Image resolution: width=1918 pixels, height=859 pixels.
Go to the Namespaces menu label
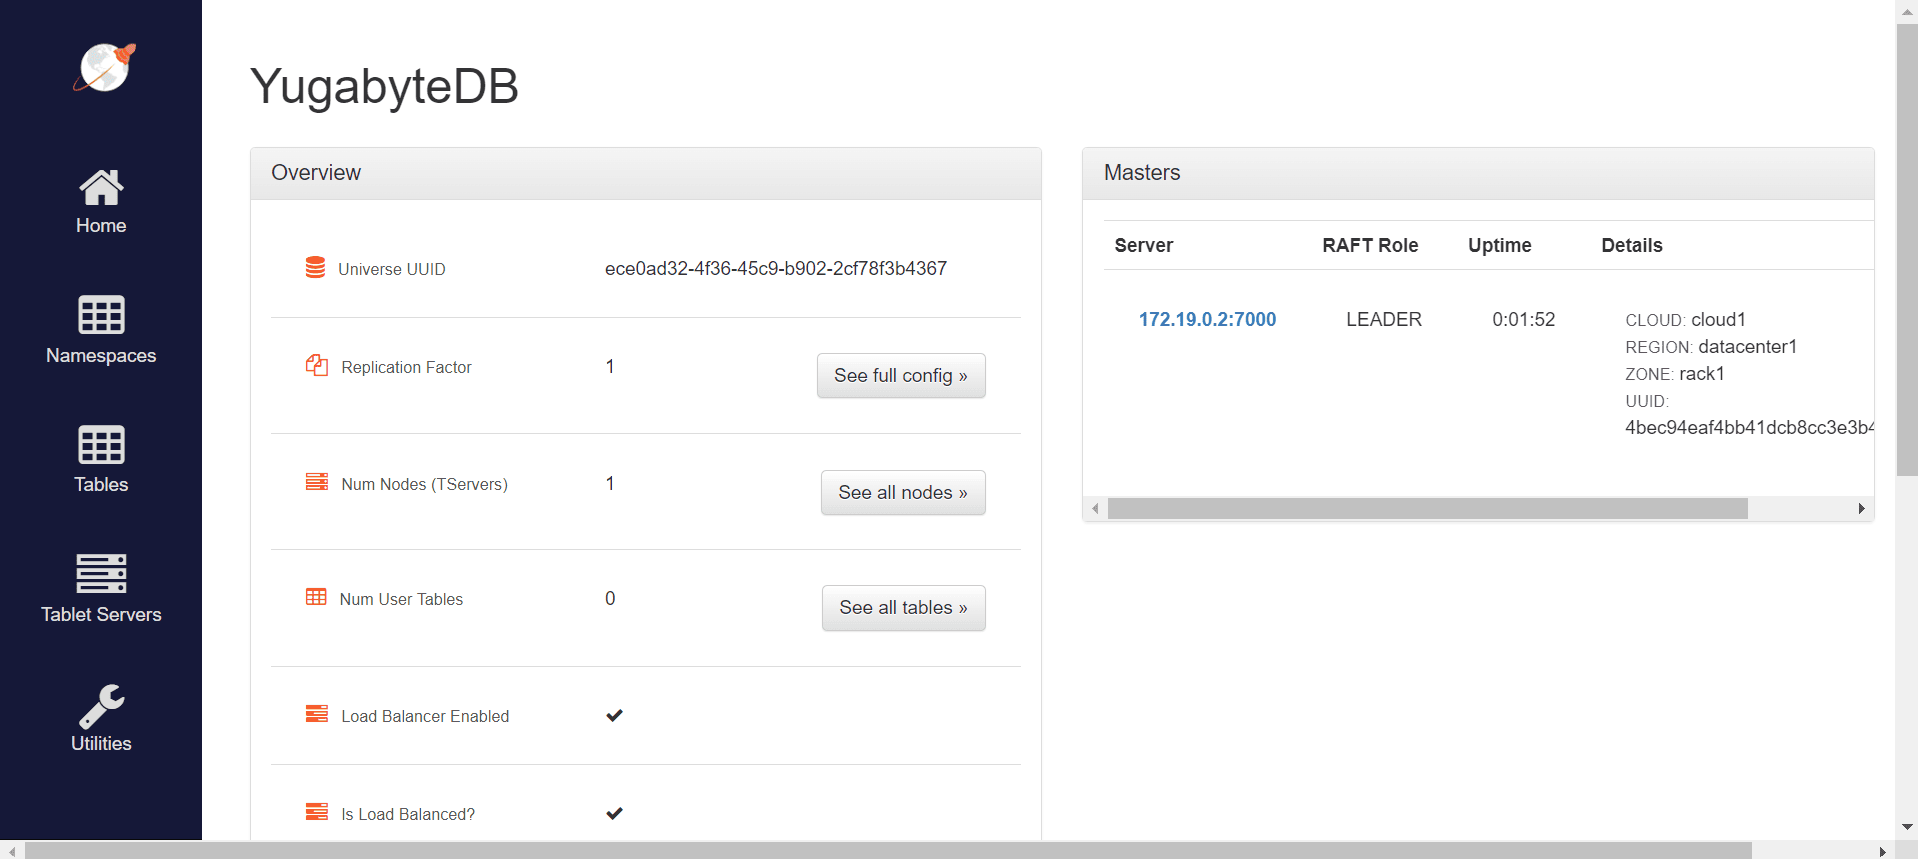click(x=101, y=355)
